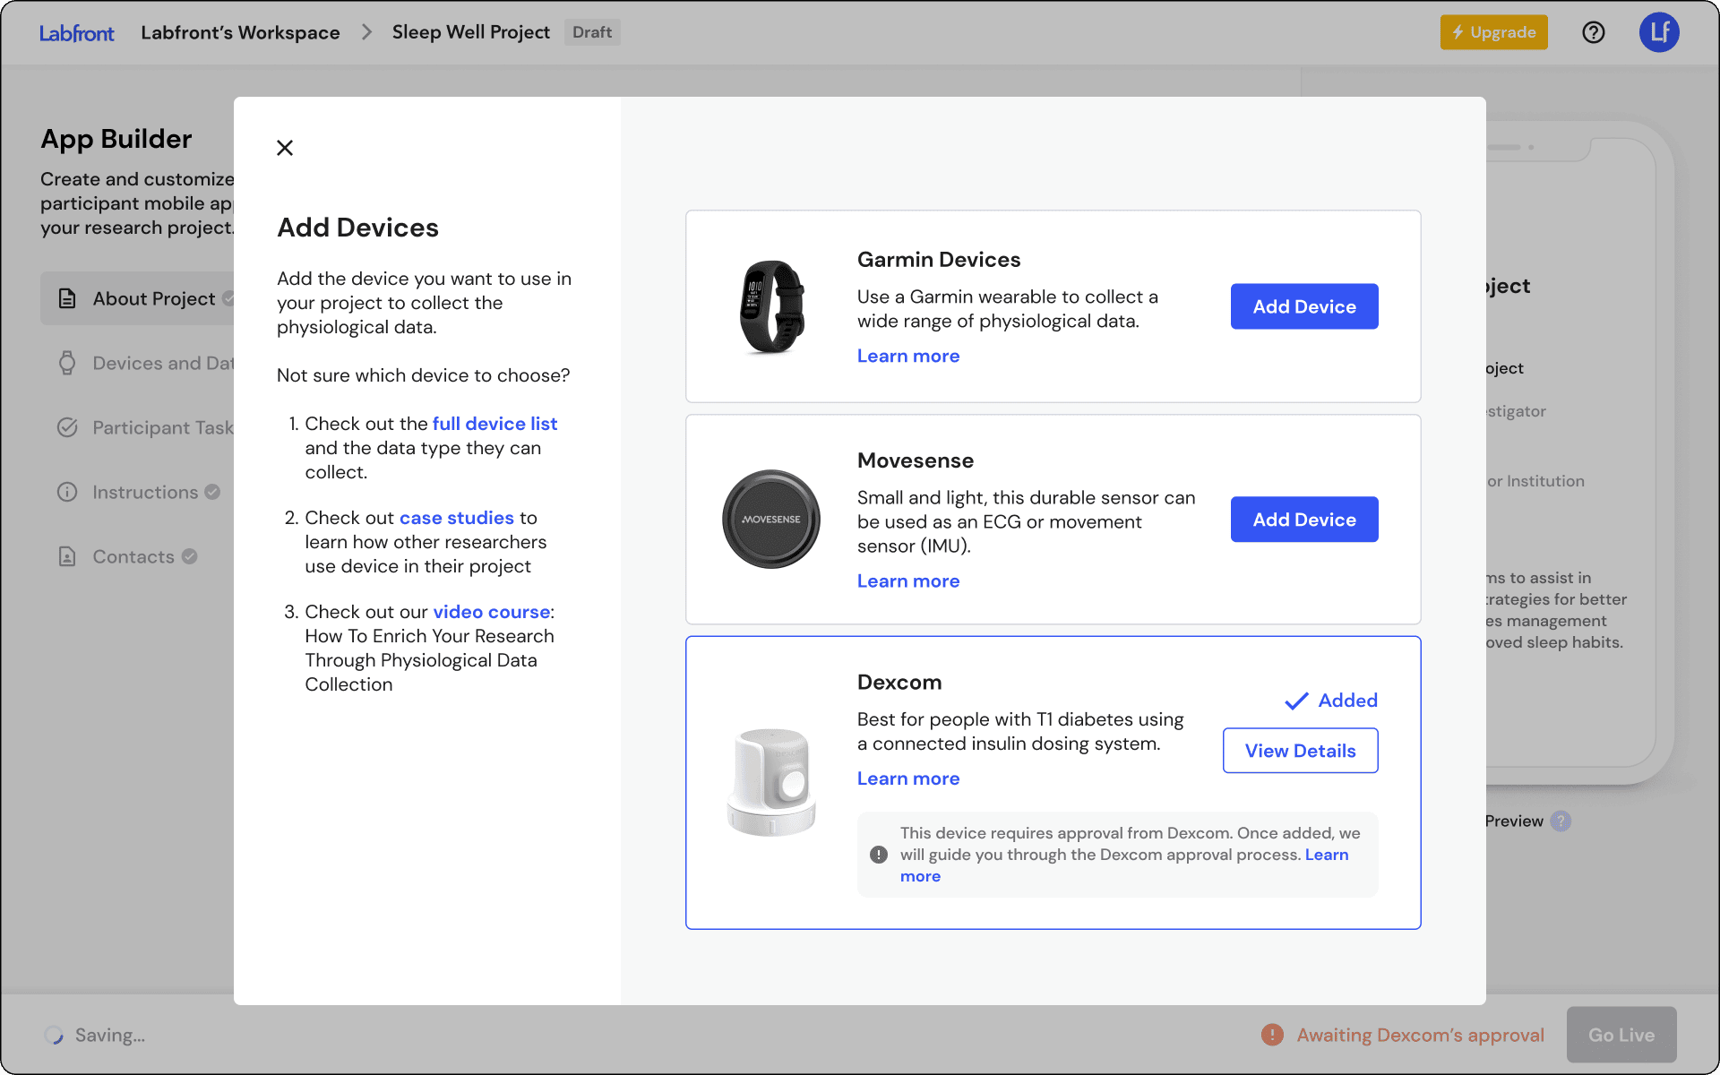Click the Upgrade button
Viewport: 1720px width, 1075px height.
tap(1493, 32)
